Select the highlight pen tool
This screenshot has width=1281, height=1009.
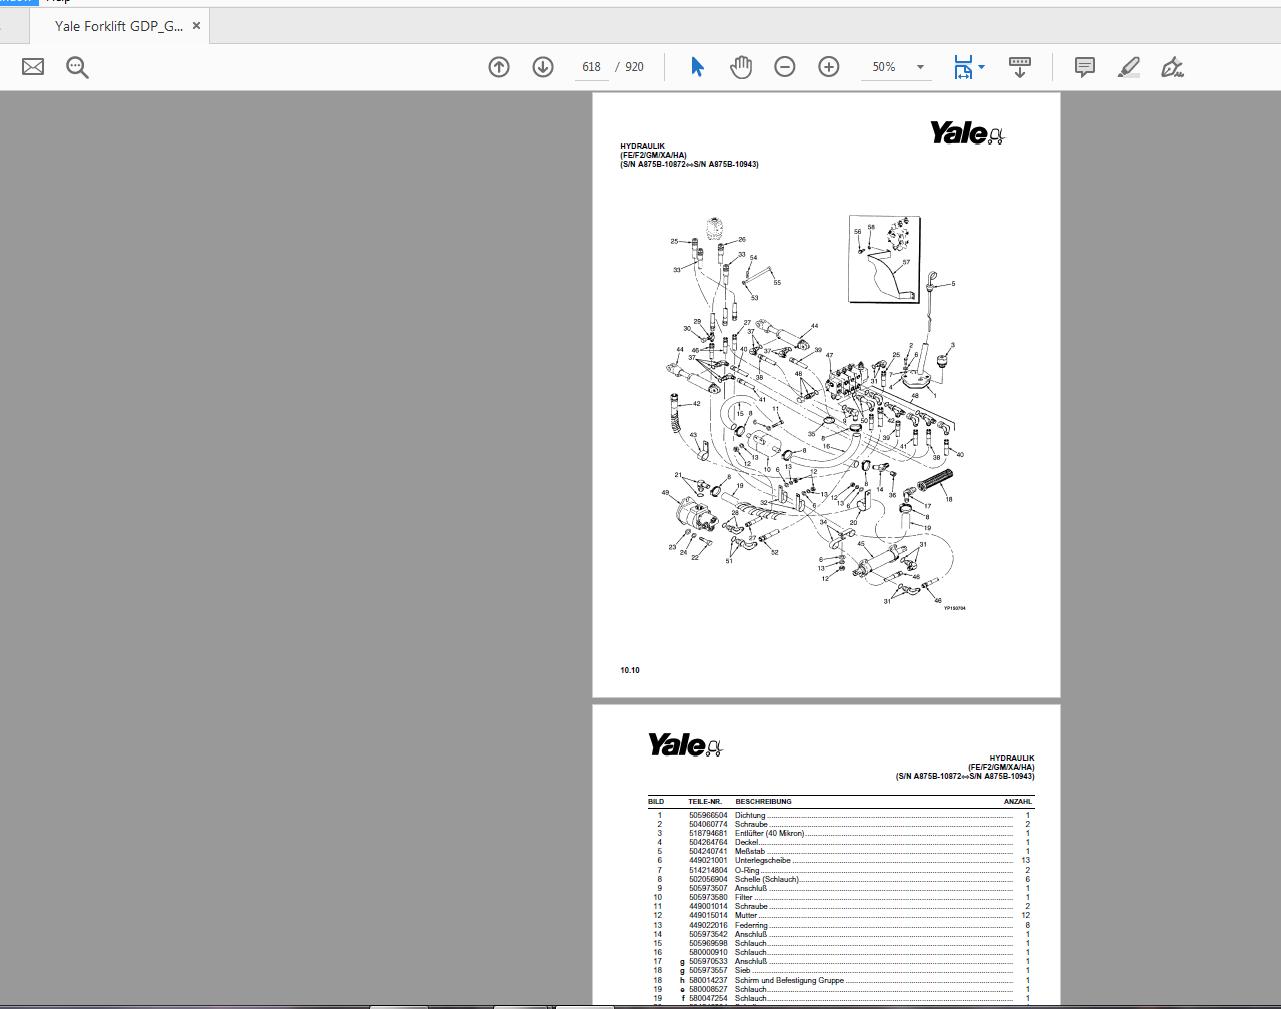[1129, 67]
